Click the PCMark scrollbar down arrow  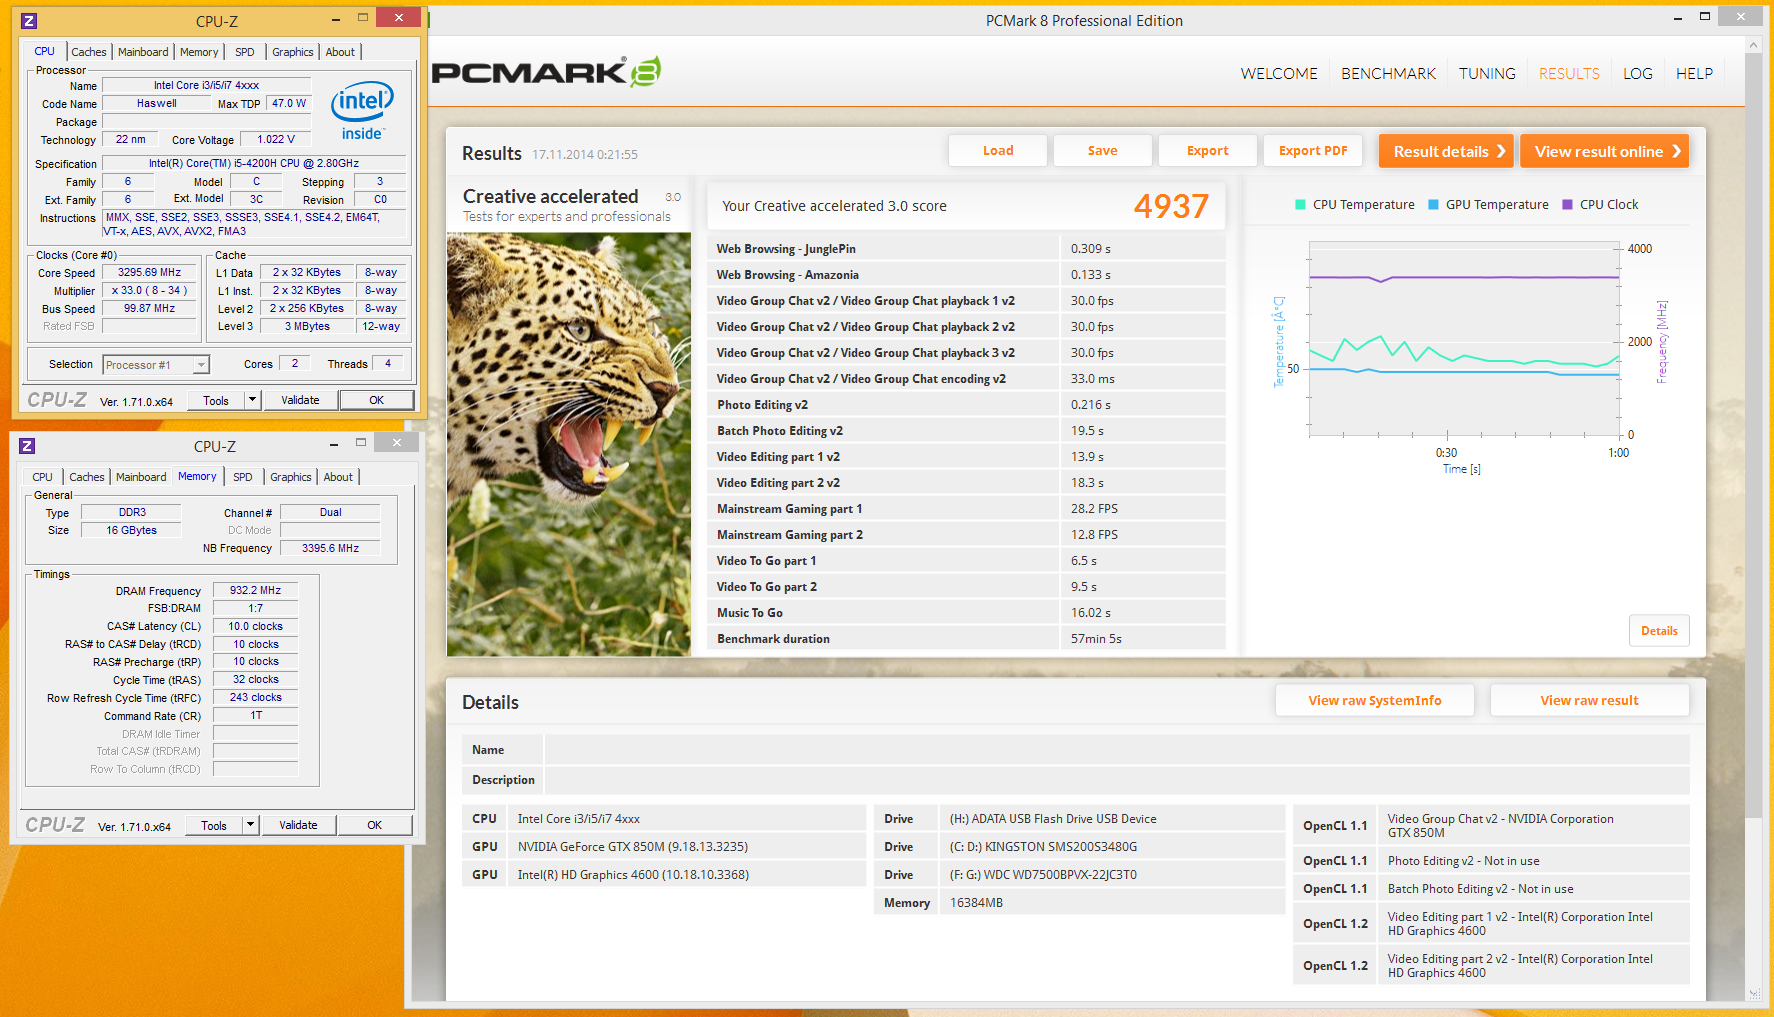(1753, 993)
